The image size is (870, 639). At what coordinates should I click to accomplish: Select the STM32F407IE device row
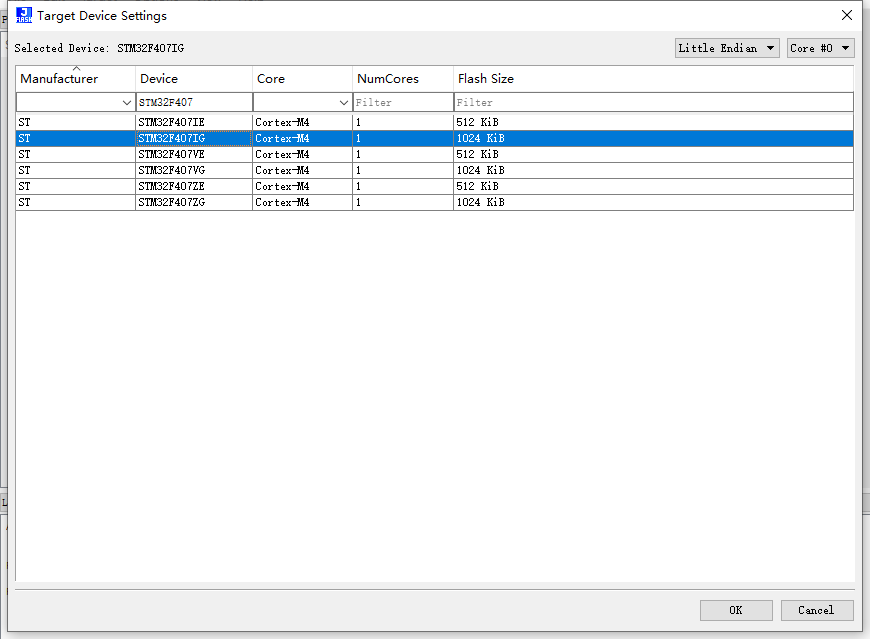click(x=434, y=122)
